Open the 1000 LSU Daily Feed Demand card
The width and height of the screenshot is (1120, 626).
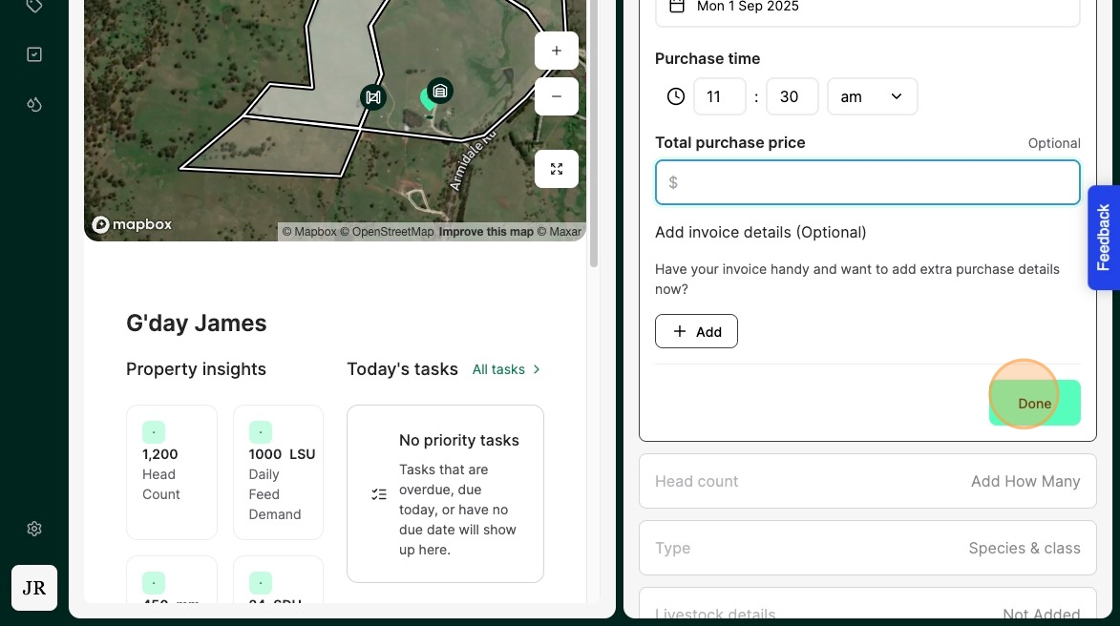278,472
